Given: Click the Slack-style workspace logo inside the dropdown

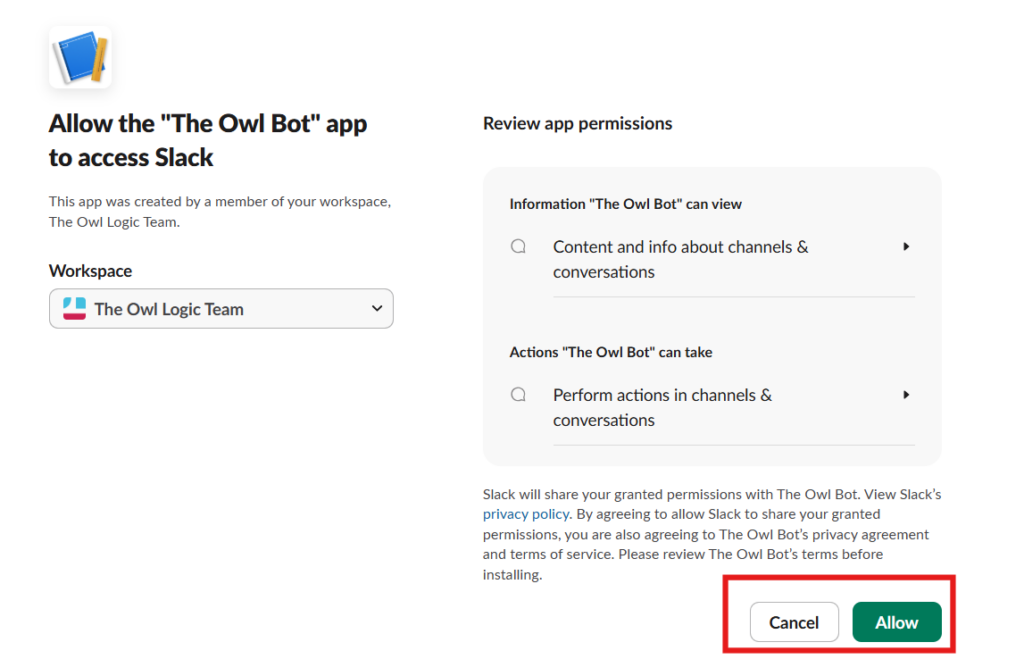Looking at the screenshot, I should [75, 308].
